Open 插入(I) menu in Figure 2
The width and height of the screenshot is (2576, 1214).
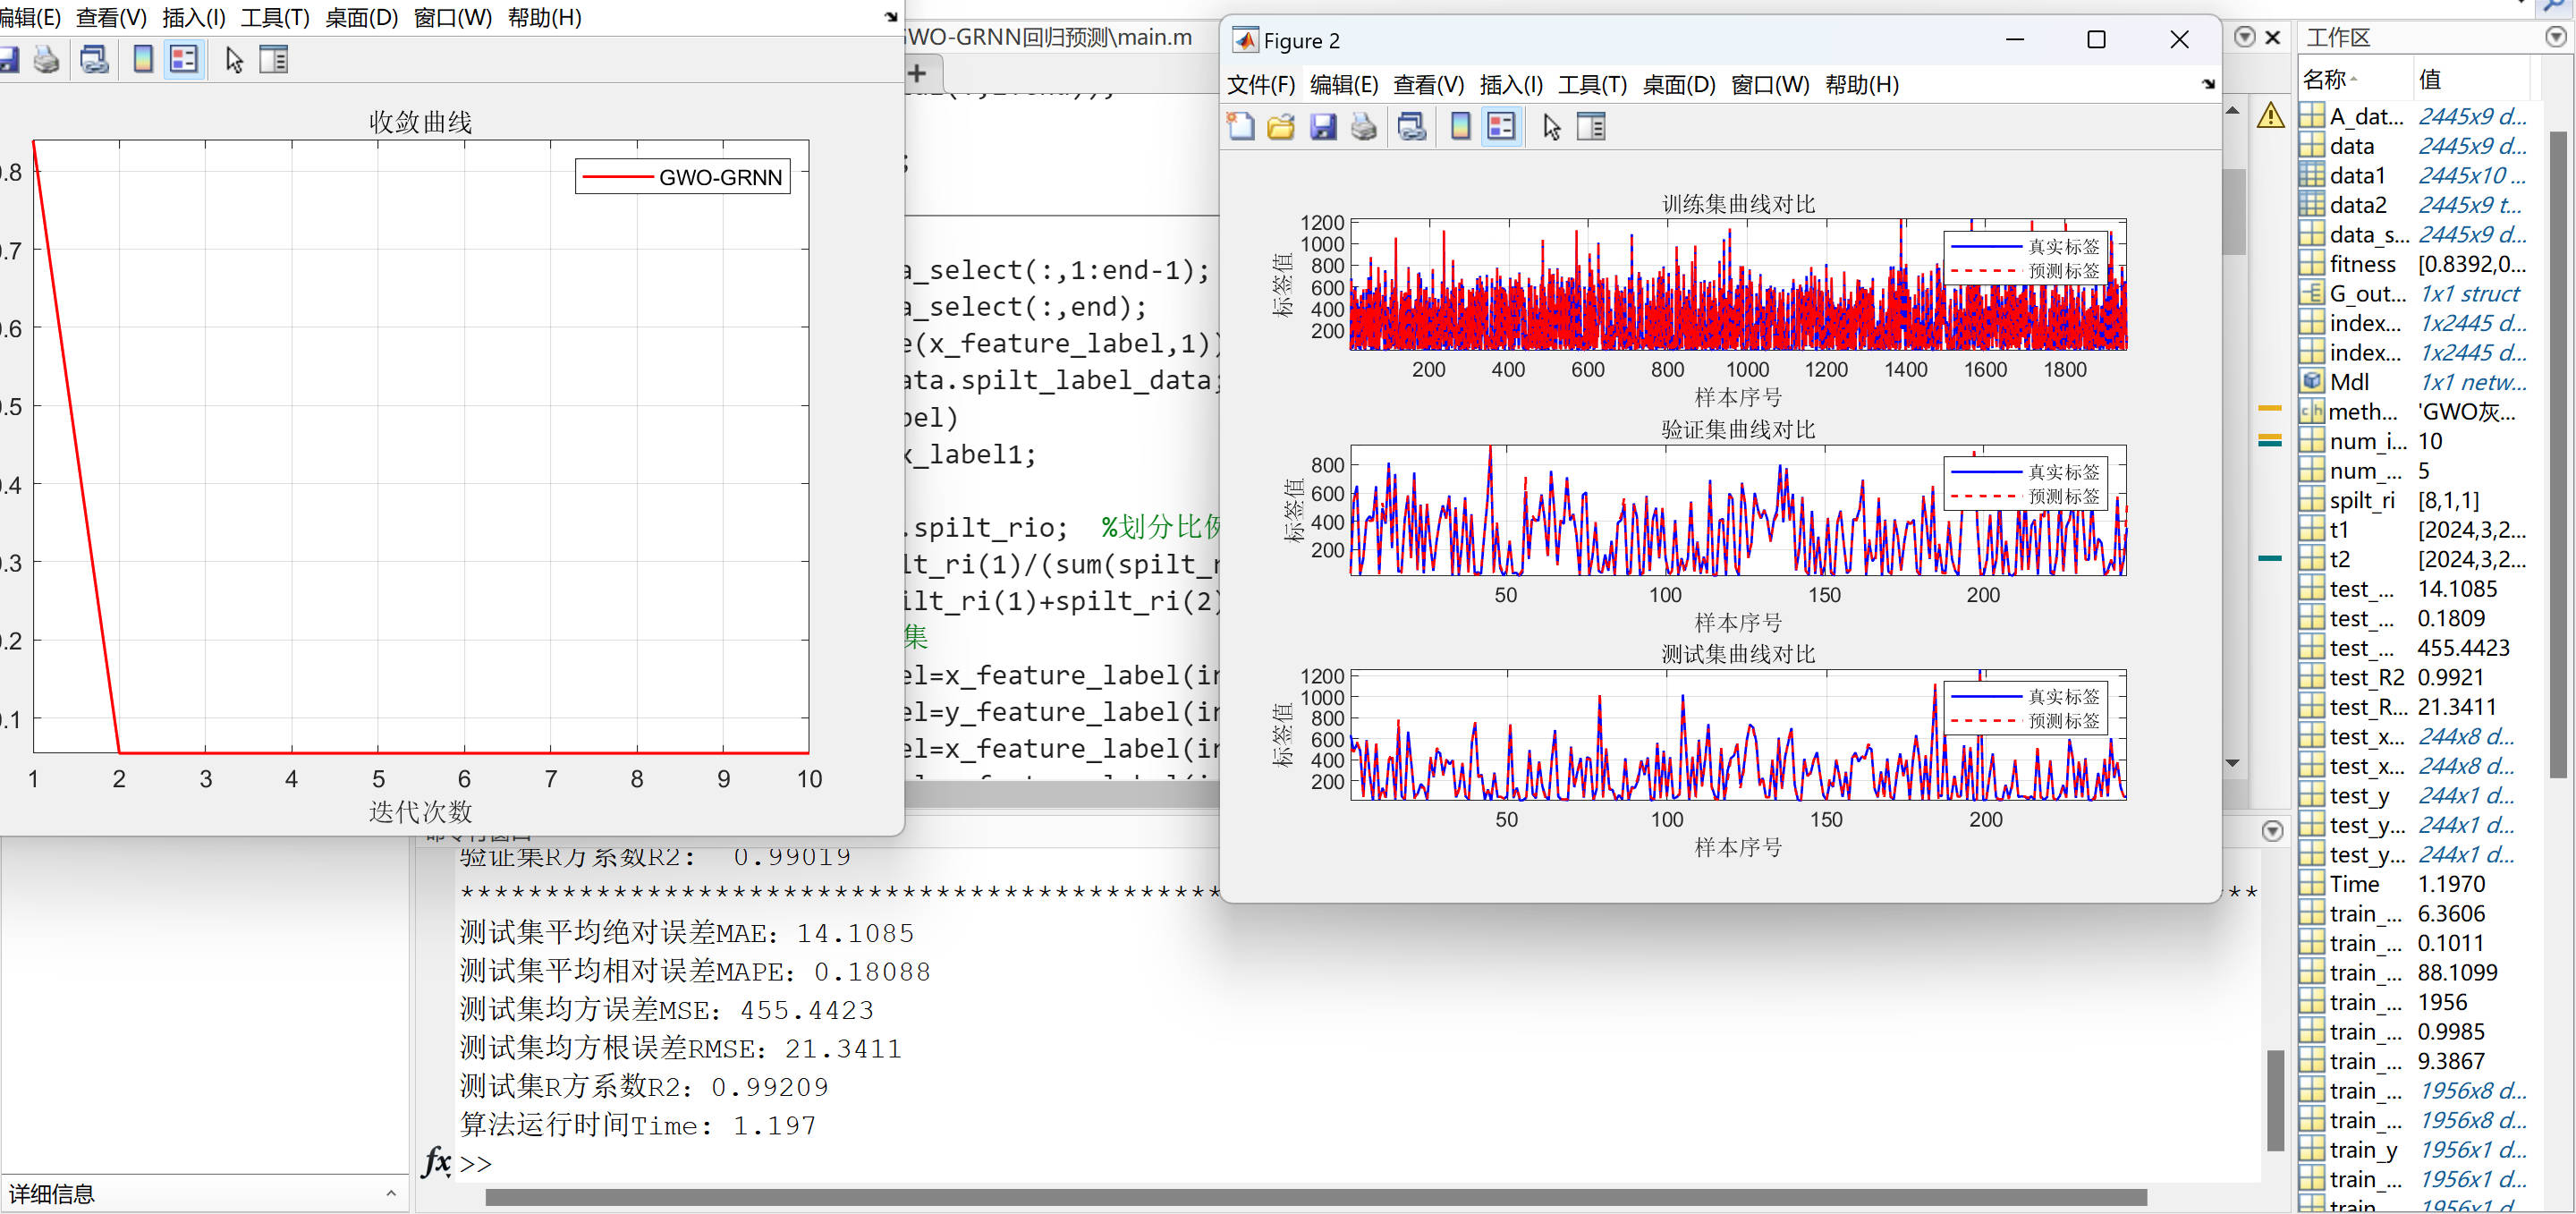[x=1510, y=85]
